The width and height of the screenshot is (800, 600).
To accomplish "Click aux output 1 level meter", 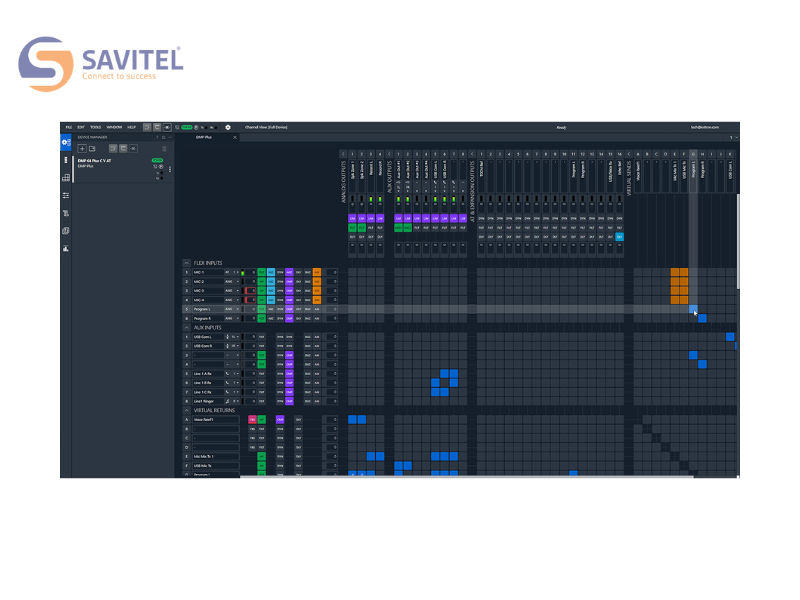I will coord(398,199).
